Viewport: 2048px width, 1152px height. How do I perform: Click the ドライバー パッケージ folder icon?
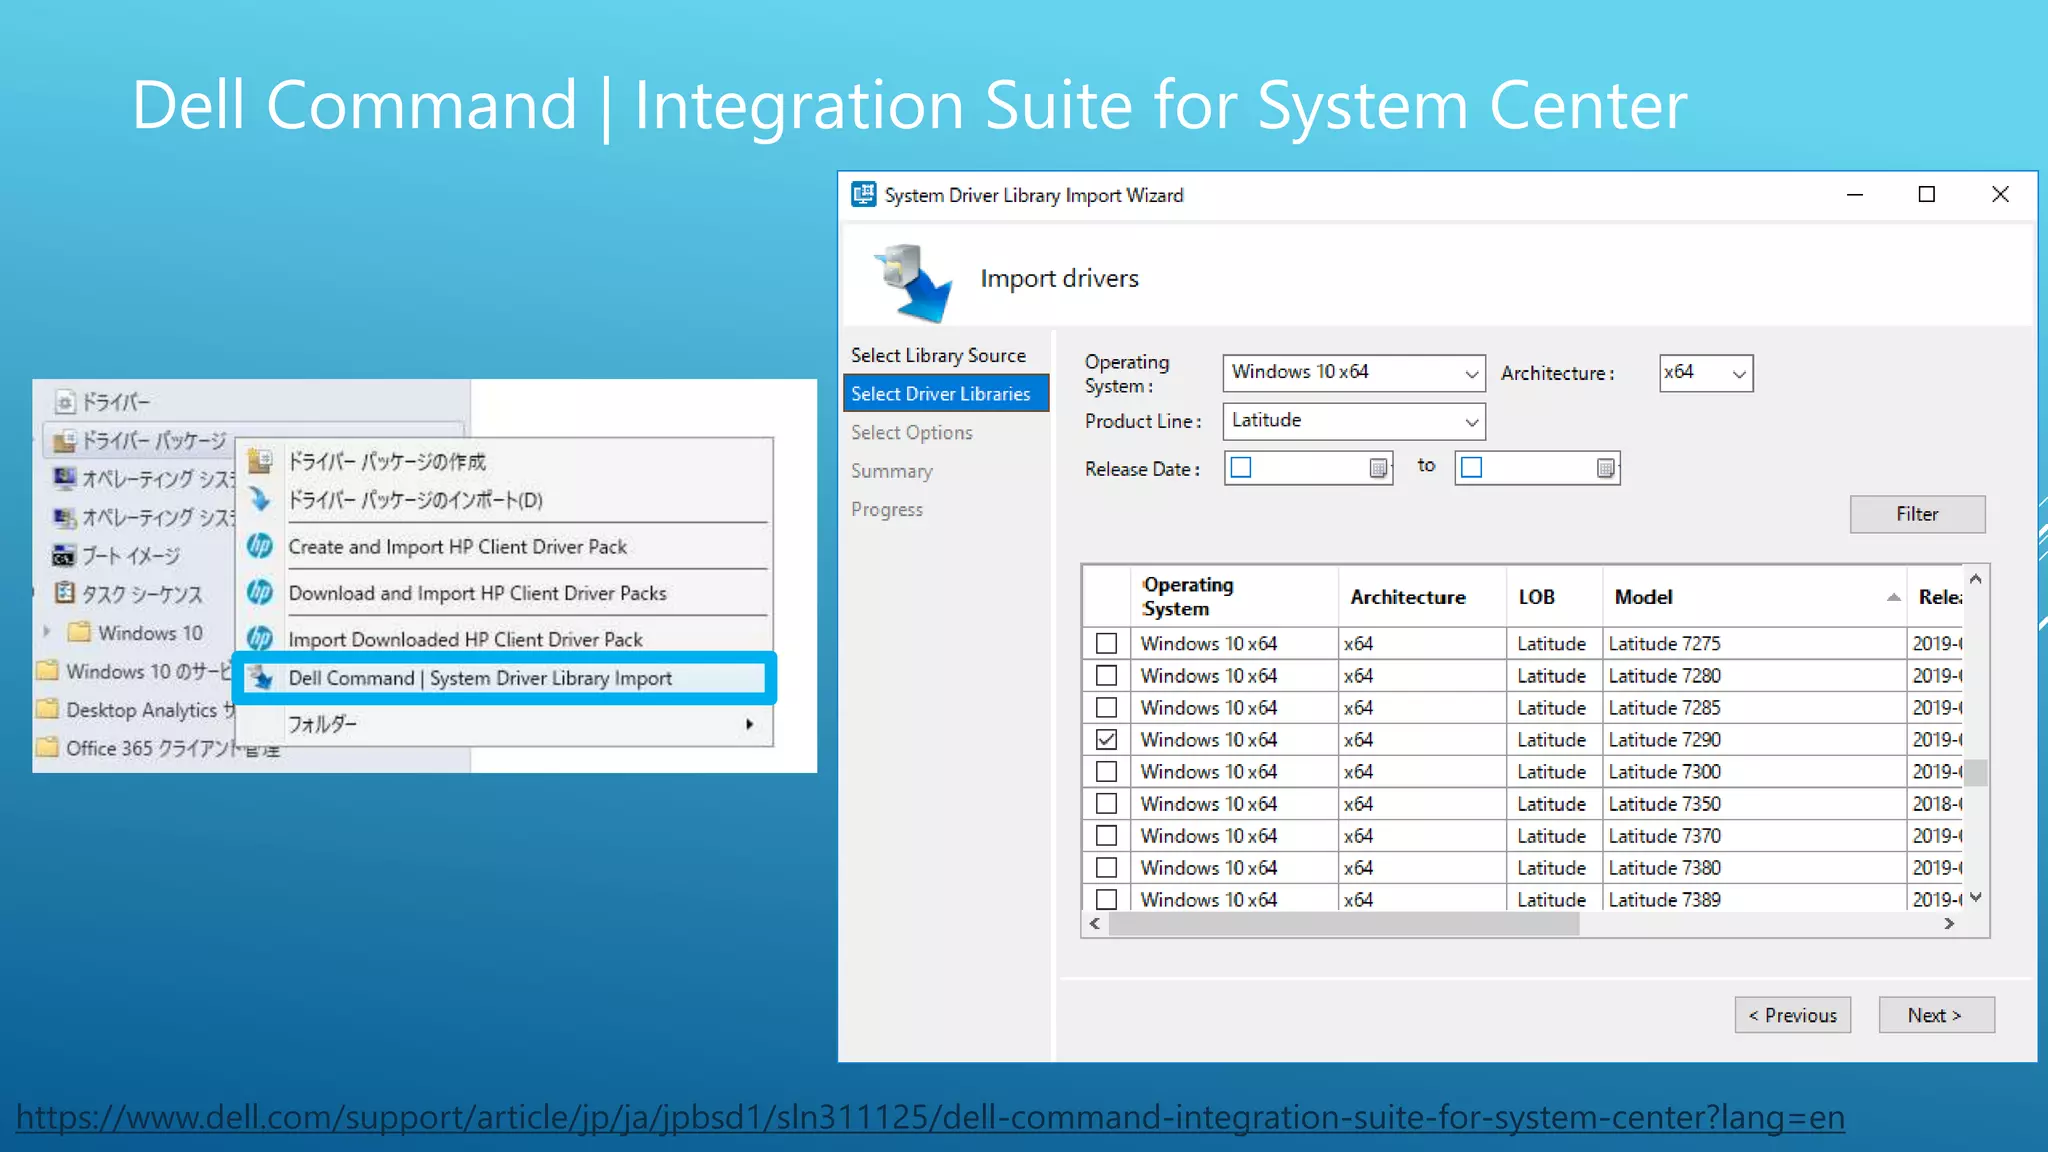[x=65, y=441]
